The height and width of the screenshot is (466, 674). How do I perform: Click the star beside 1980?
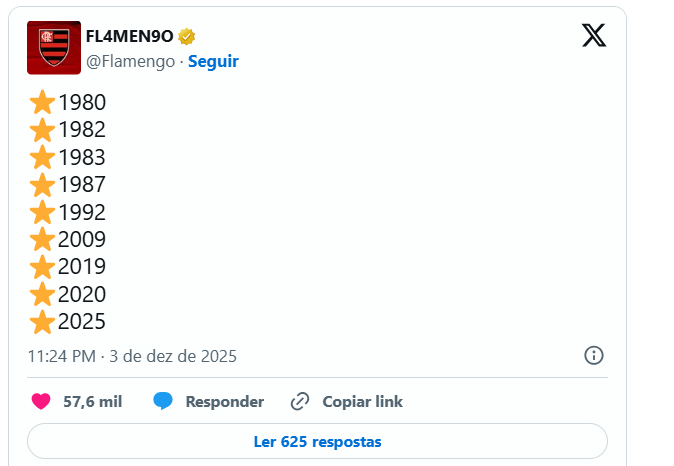click(x=42, y=103)
